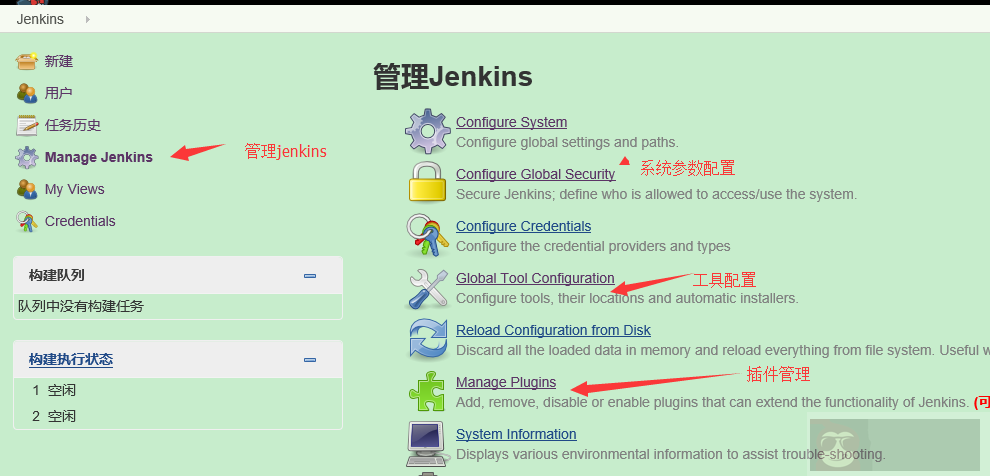This screenshot has height=476, width=990.
Task: Click Reload Configuration from Disk
Action: pyautogui.click(x=553, y=330)
